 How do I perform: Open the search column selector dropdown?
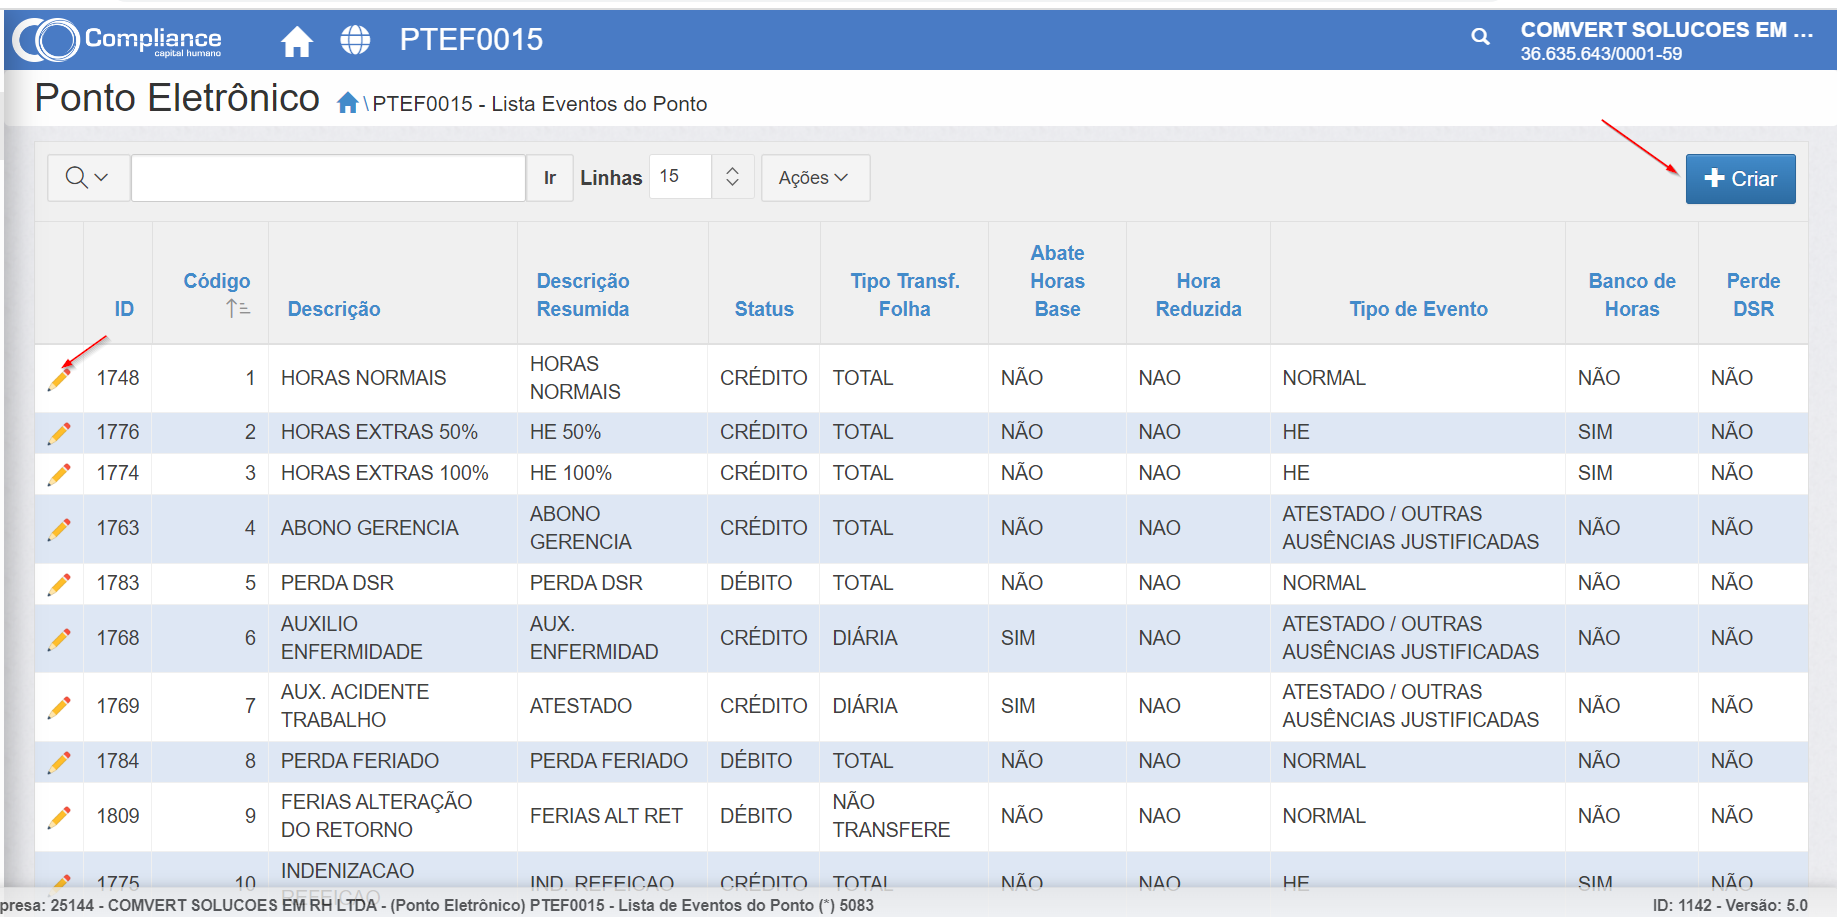tap(88, 178)
